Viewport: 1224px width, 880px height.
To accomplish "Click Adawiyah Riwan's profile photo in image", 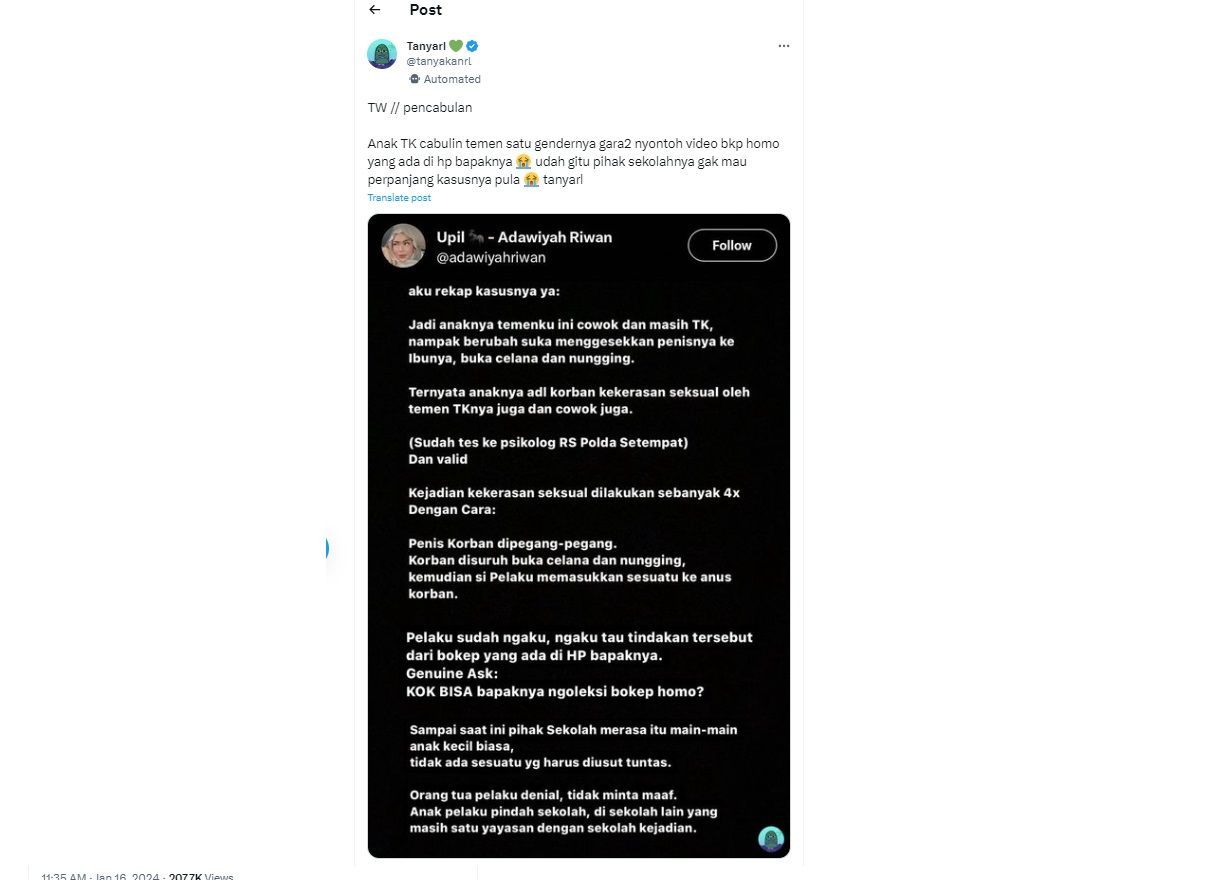I will (x=404, y=246).
